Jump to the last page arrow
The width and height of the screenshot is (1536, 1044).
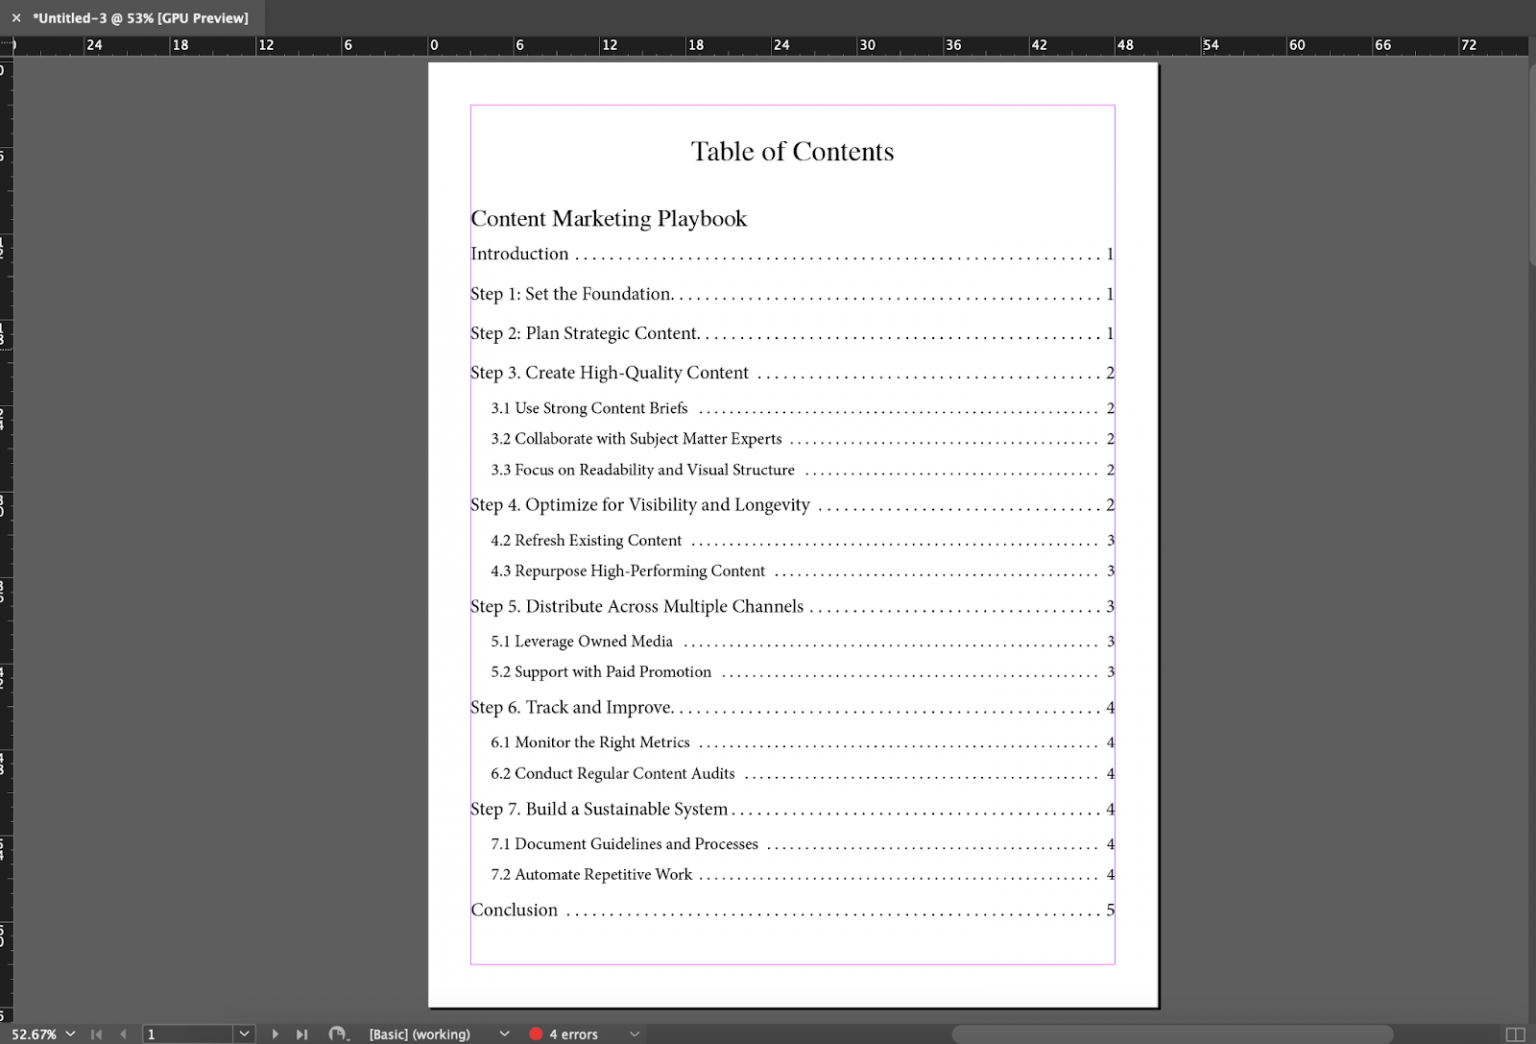[x=302, y=1034]
